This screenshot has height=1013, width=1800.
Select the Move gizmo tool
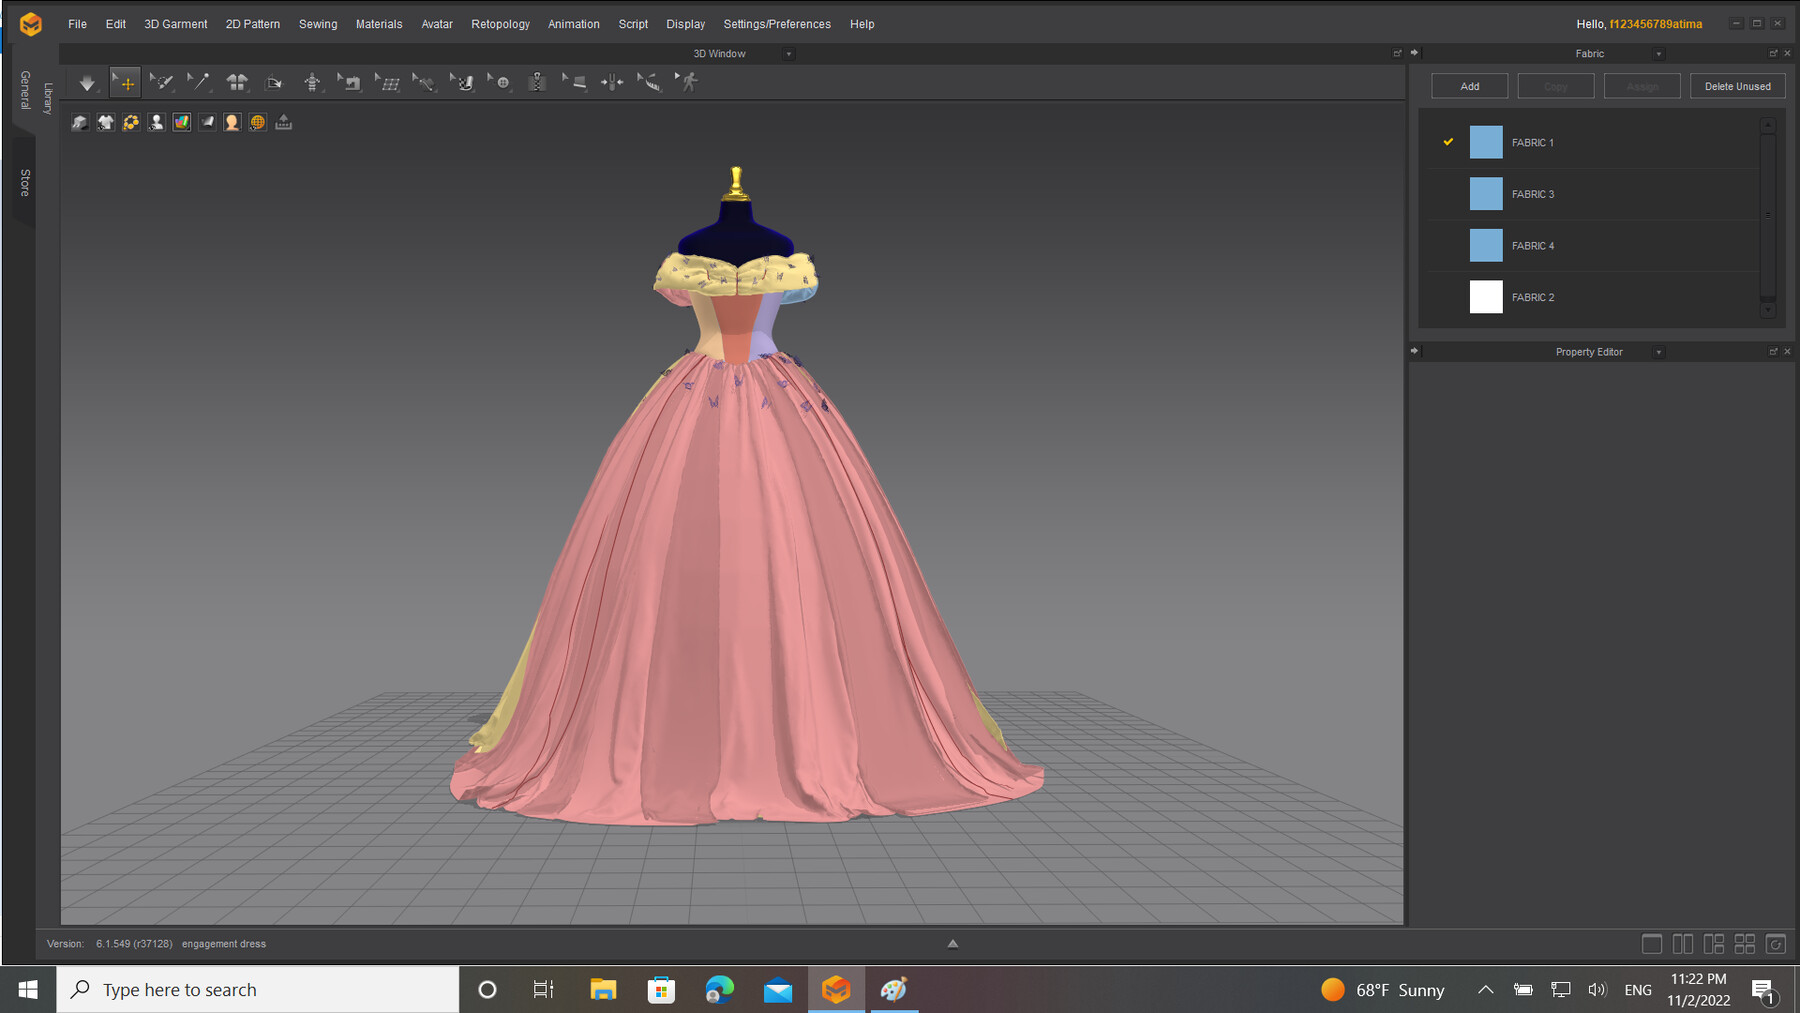(125, 82)
